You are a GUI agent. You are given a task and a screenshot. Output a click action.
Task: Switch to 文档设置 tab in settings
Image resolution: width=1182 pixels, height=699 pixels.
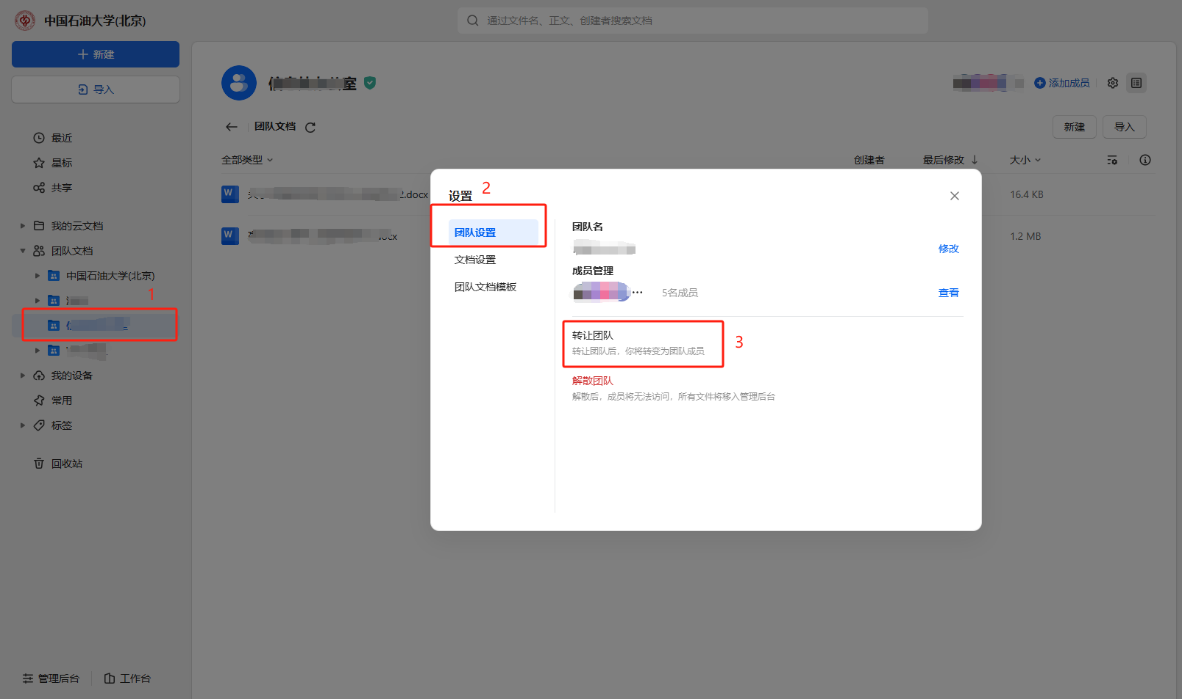(x=475, y=260)
